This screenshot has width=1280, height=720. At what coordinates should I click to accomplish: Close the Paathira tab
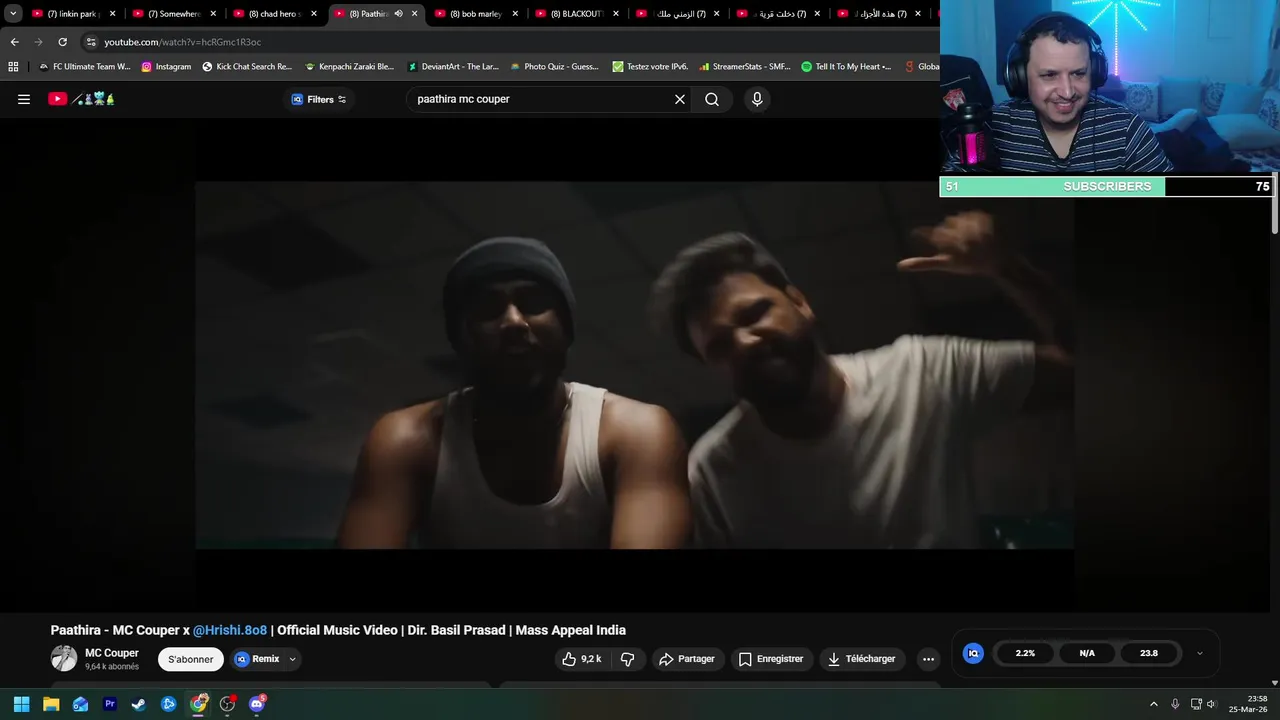(414, 14)
